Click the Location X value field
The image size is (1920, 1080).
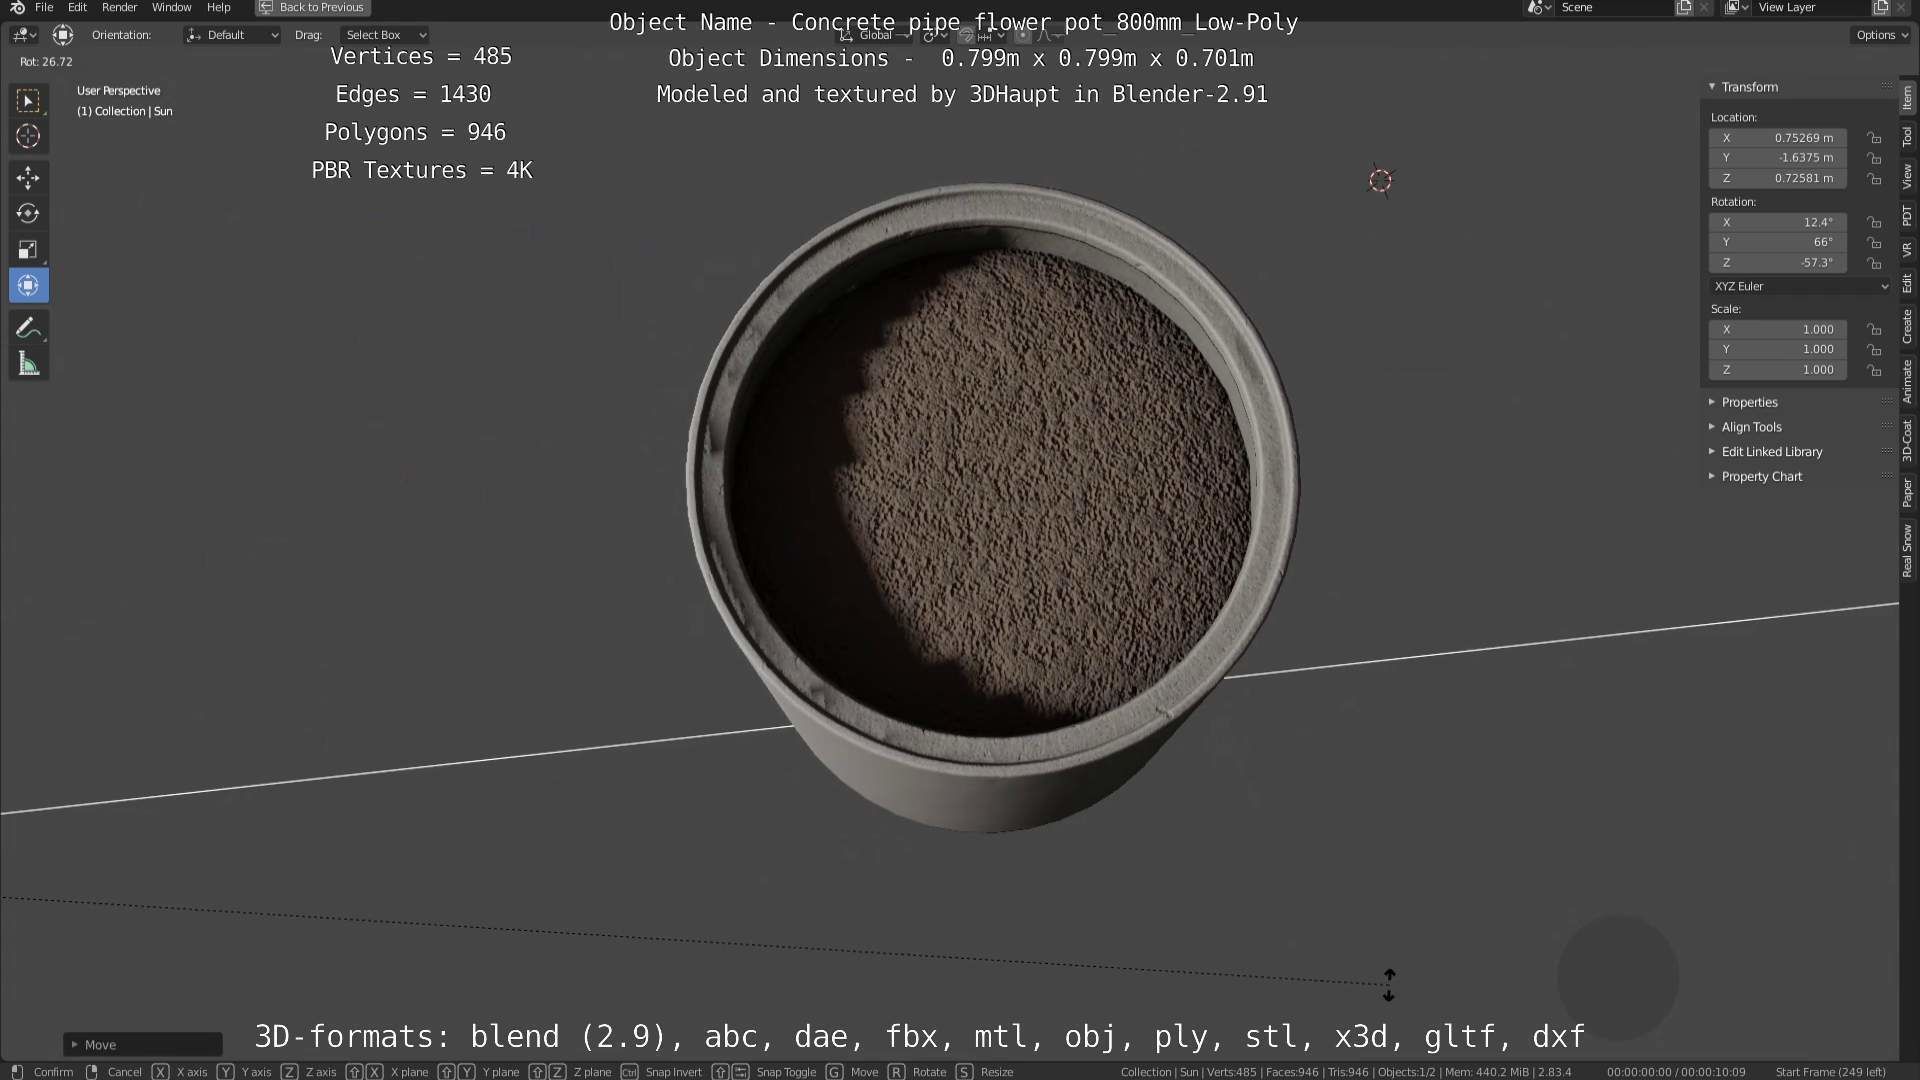pos(1778,138)
